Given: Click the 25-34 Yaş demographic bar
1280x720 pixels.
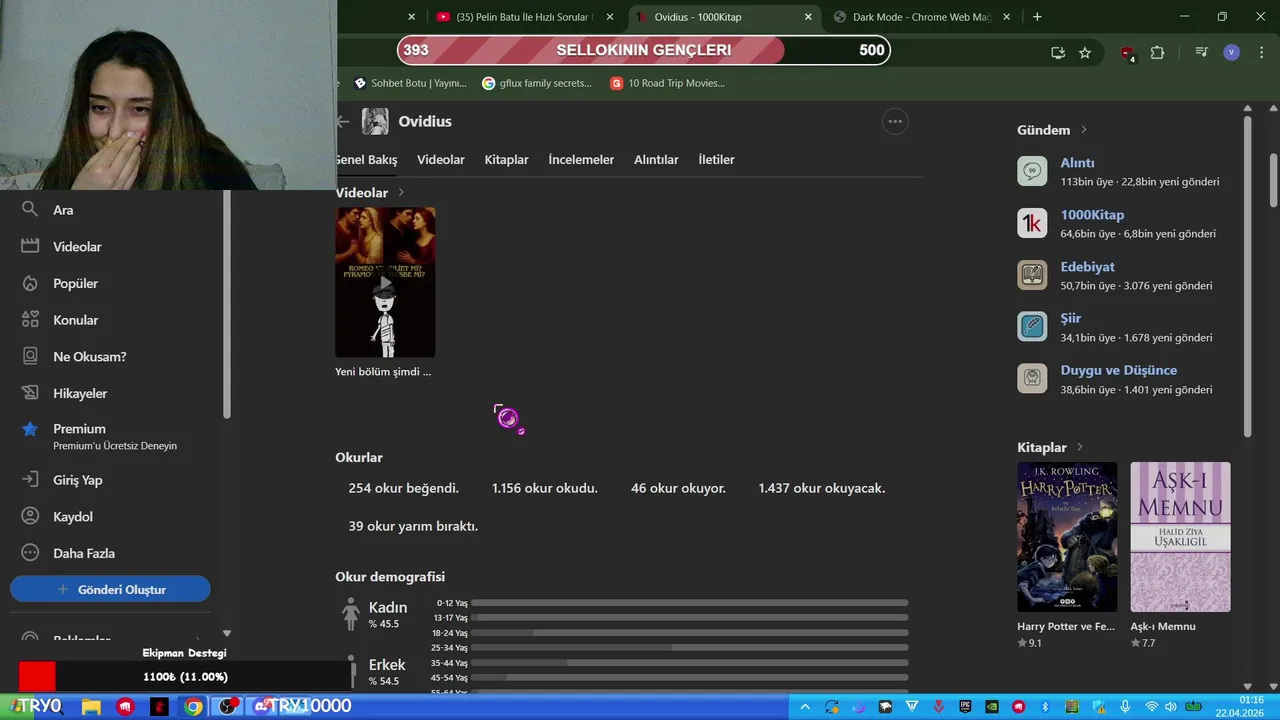Looking at the screenshot, I should pos(689,648).
